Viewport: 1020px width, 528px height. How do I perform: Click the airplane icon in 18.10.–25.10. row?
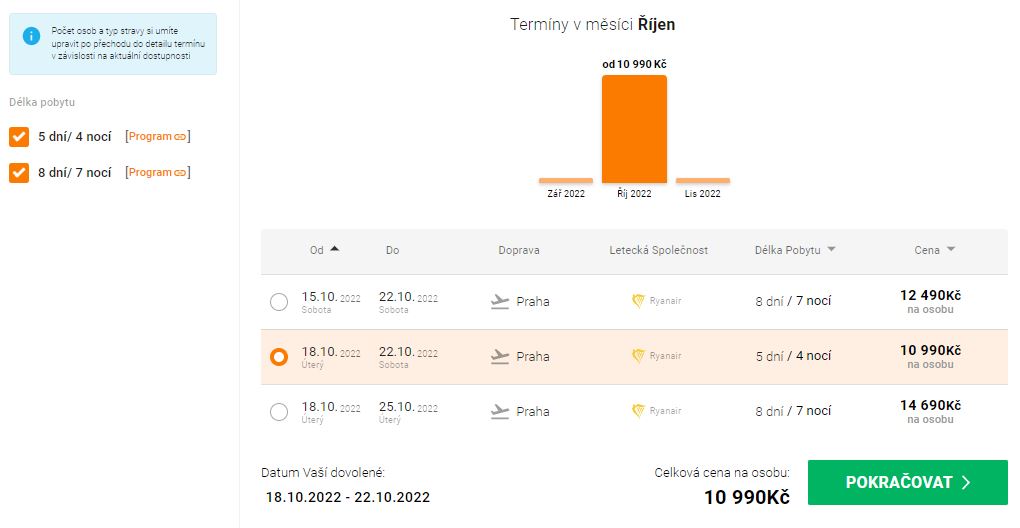[x=500, y=412]
